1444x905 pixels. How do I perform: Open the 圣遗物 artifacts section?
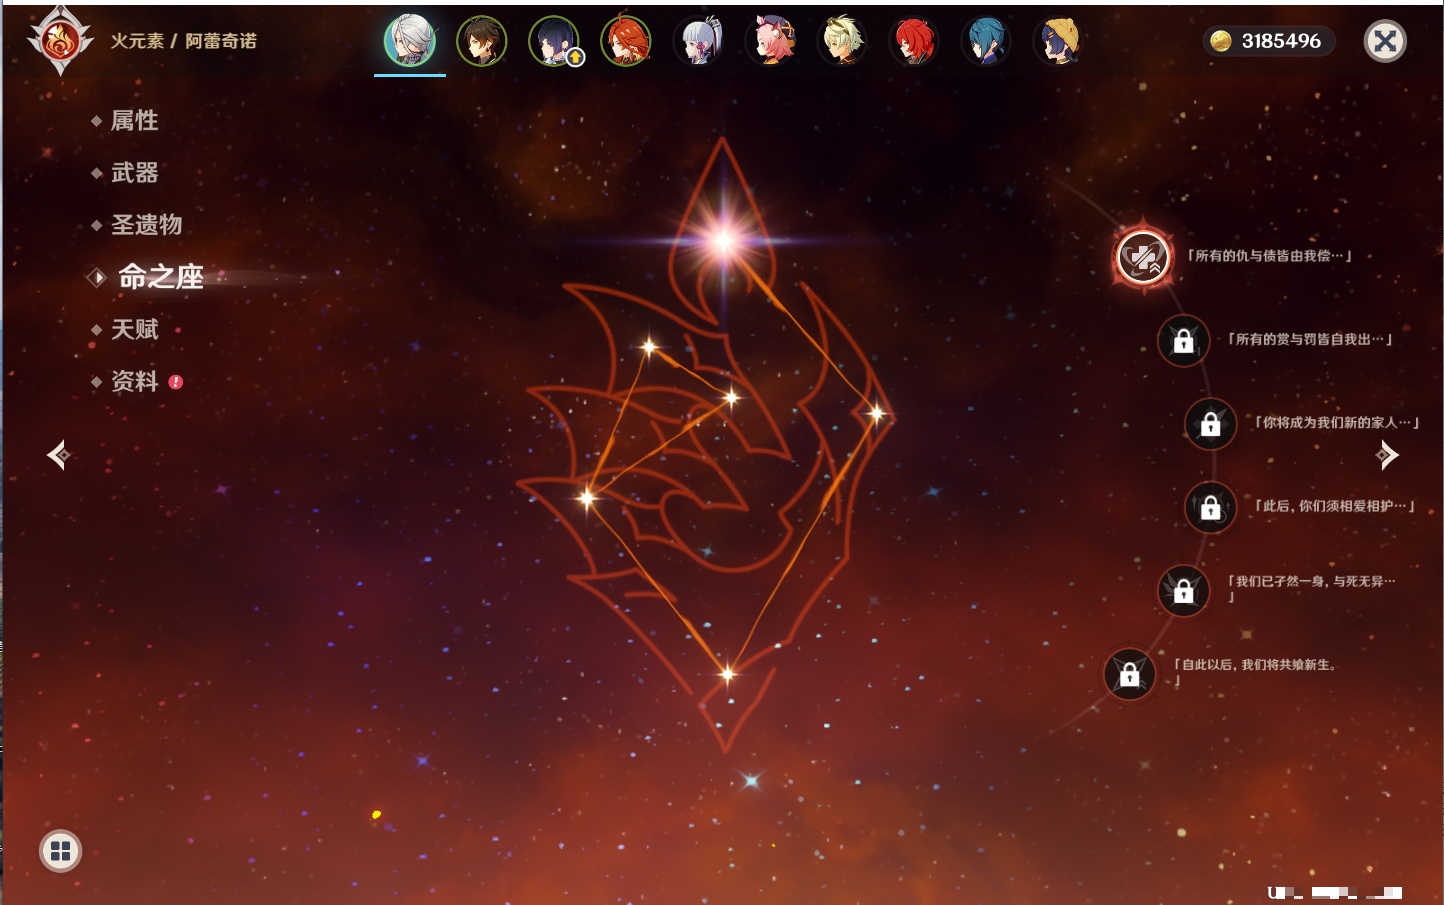(146, 225)
